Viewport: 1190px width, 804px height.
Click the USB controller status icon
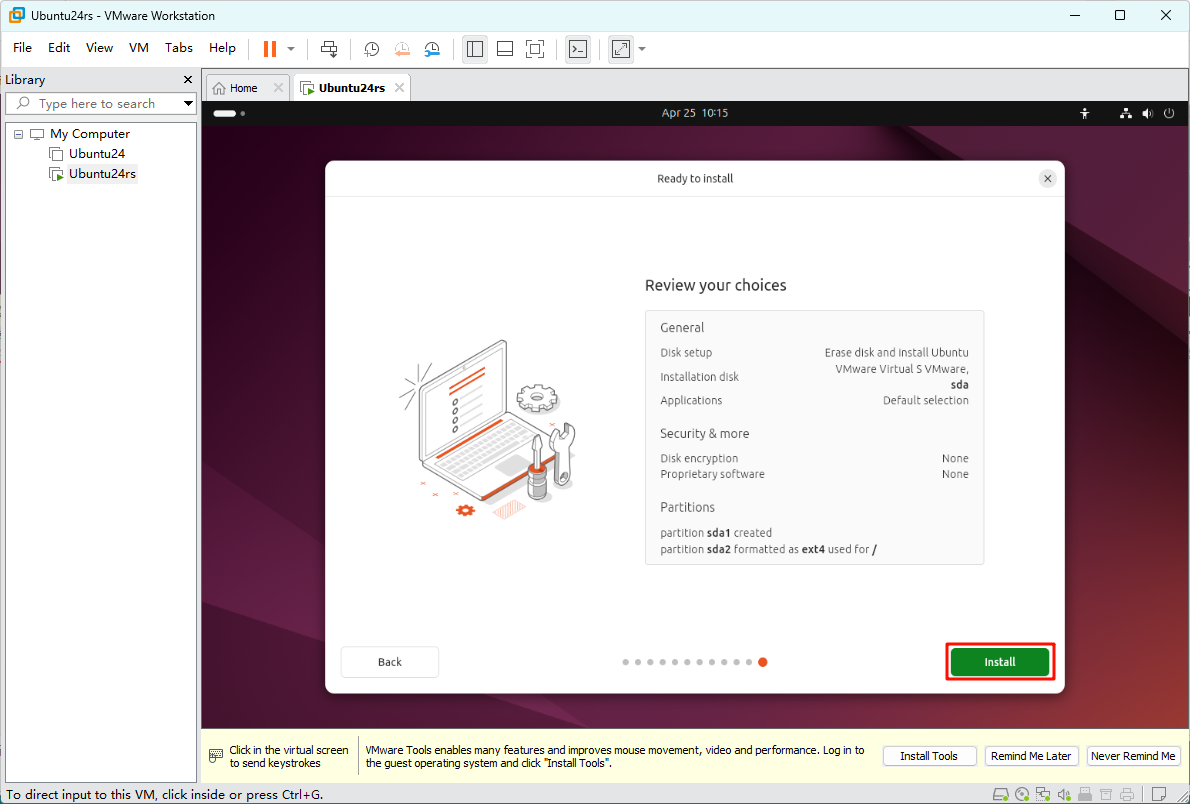1085,794
